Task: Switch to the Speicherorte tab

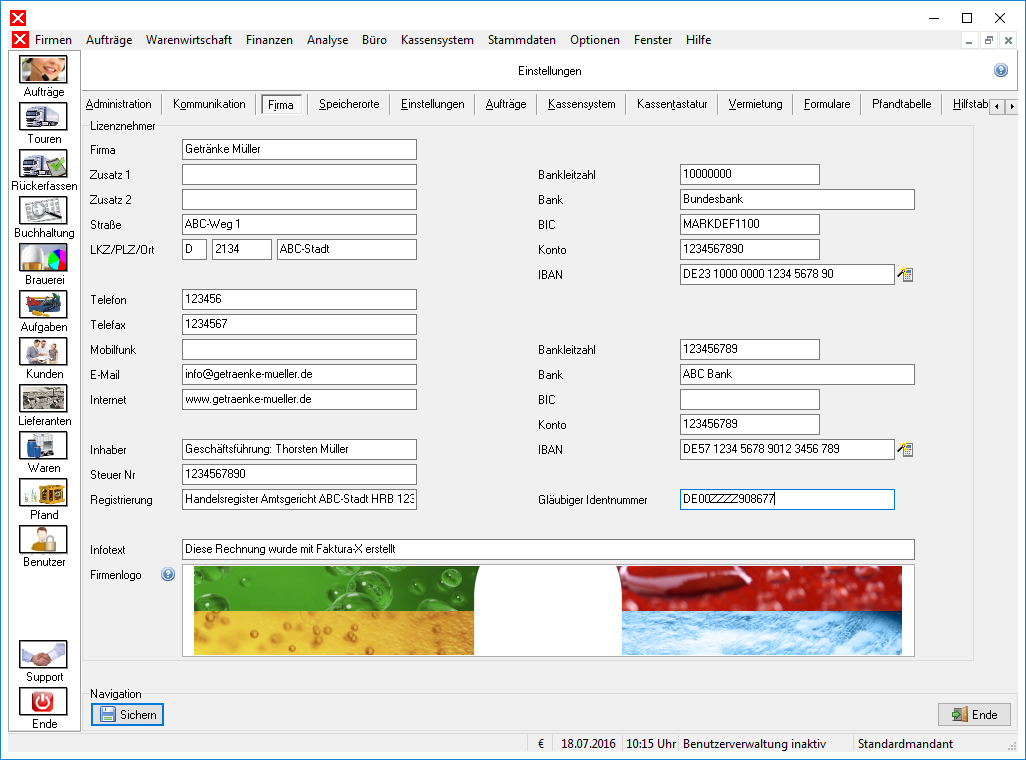Action: [349, 104]
